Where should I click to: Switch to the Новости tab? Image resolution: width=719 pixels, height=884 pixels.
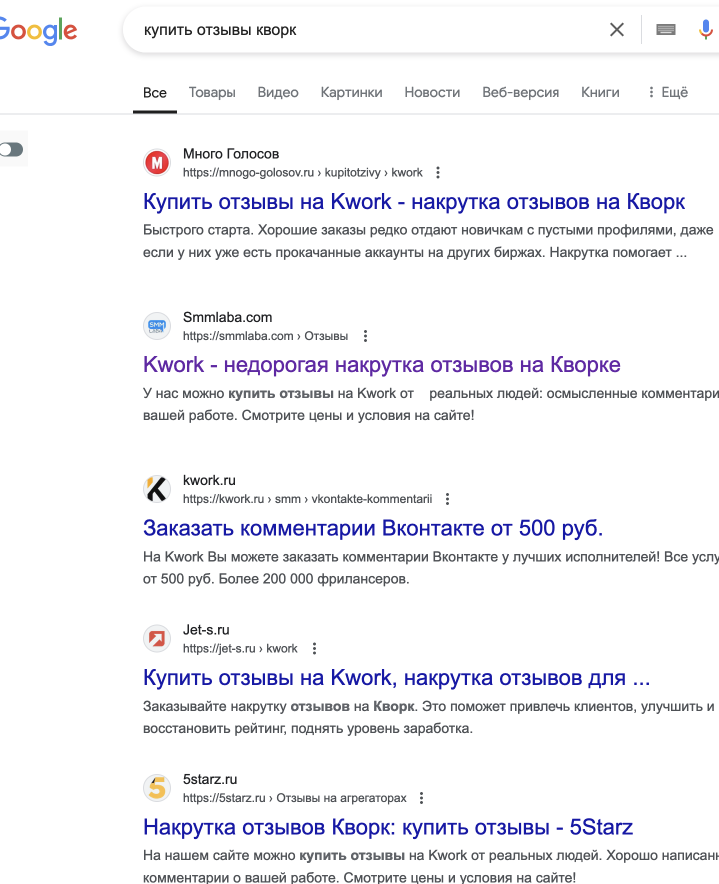[x=432, y=92]
